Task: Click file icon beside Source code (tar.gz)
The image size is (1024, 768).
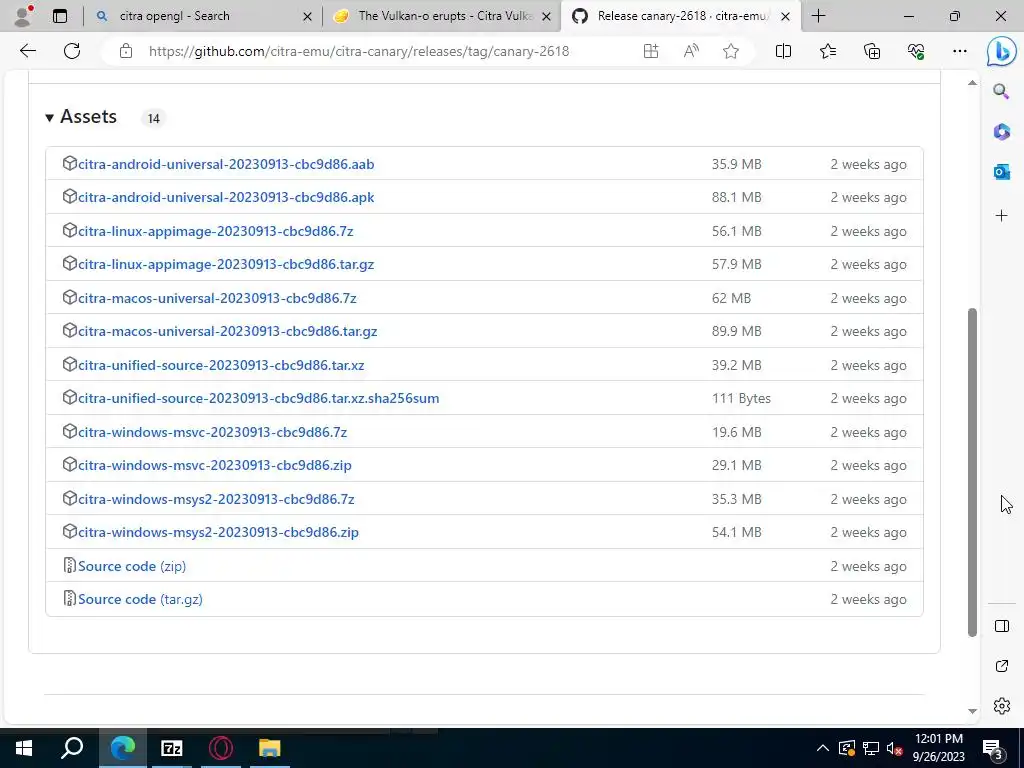Action: tap(69, 598)
